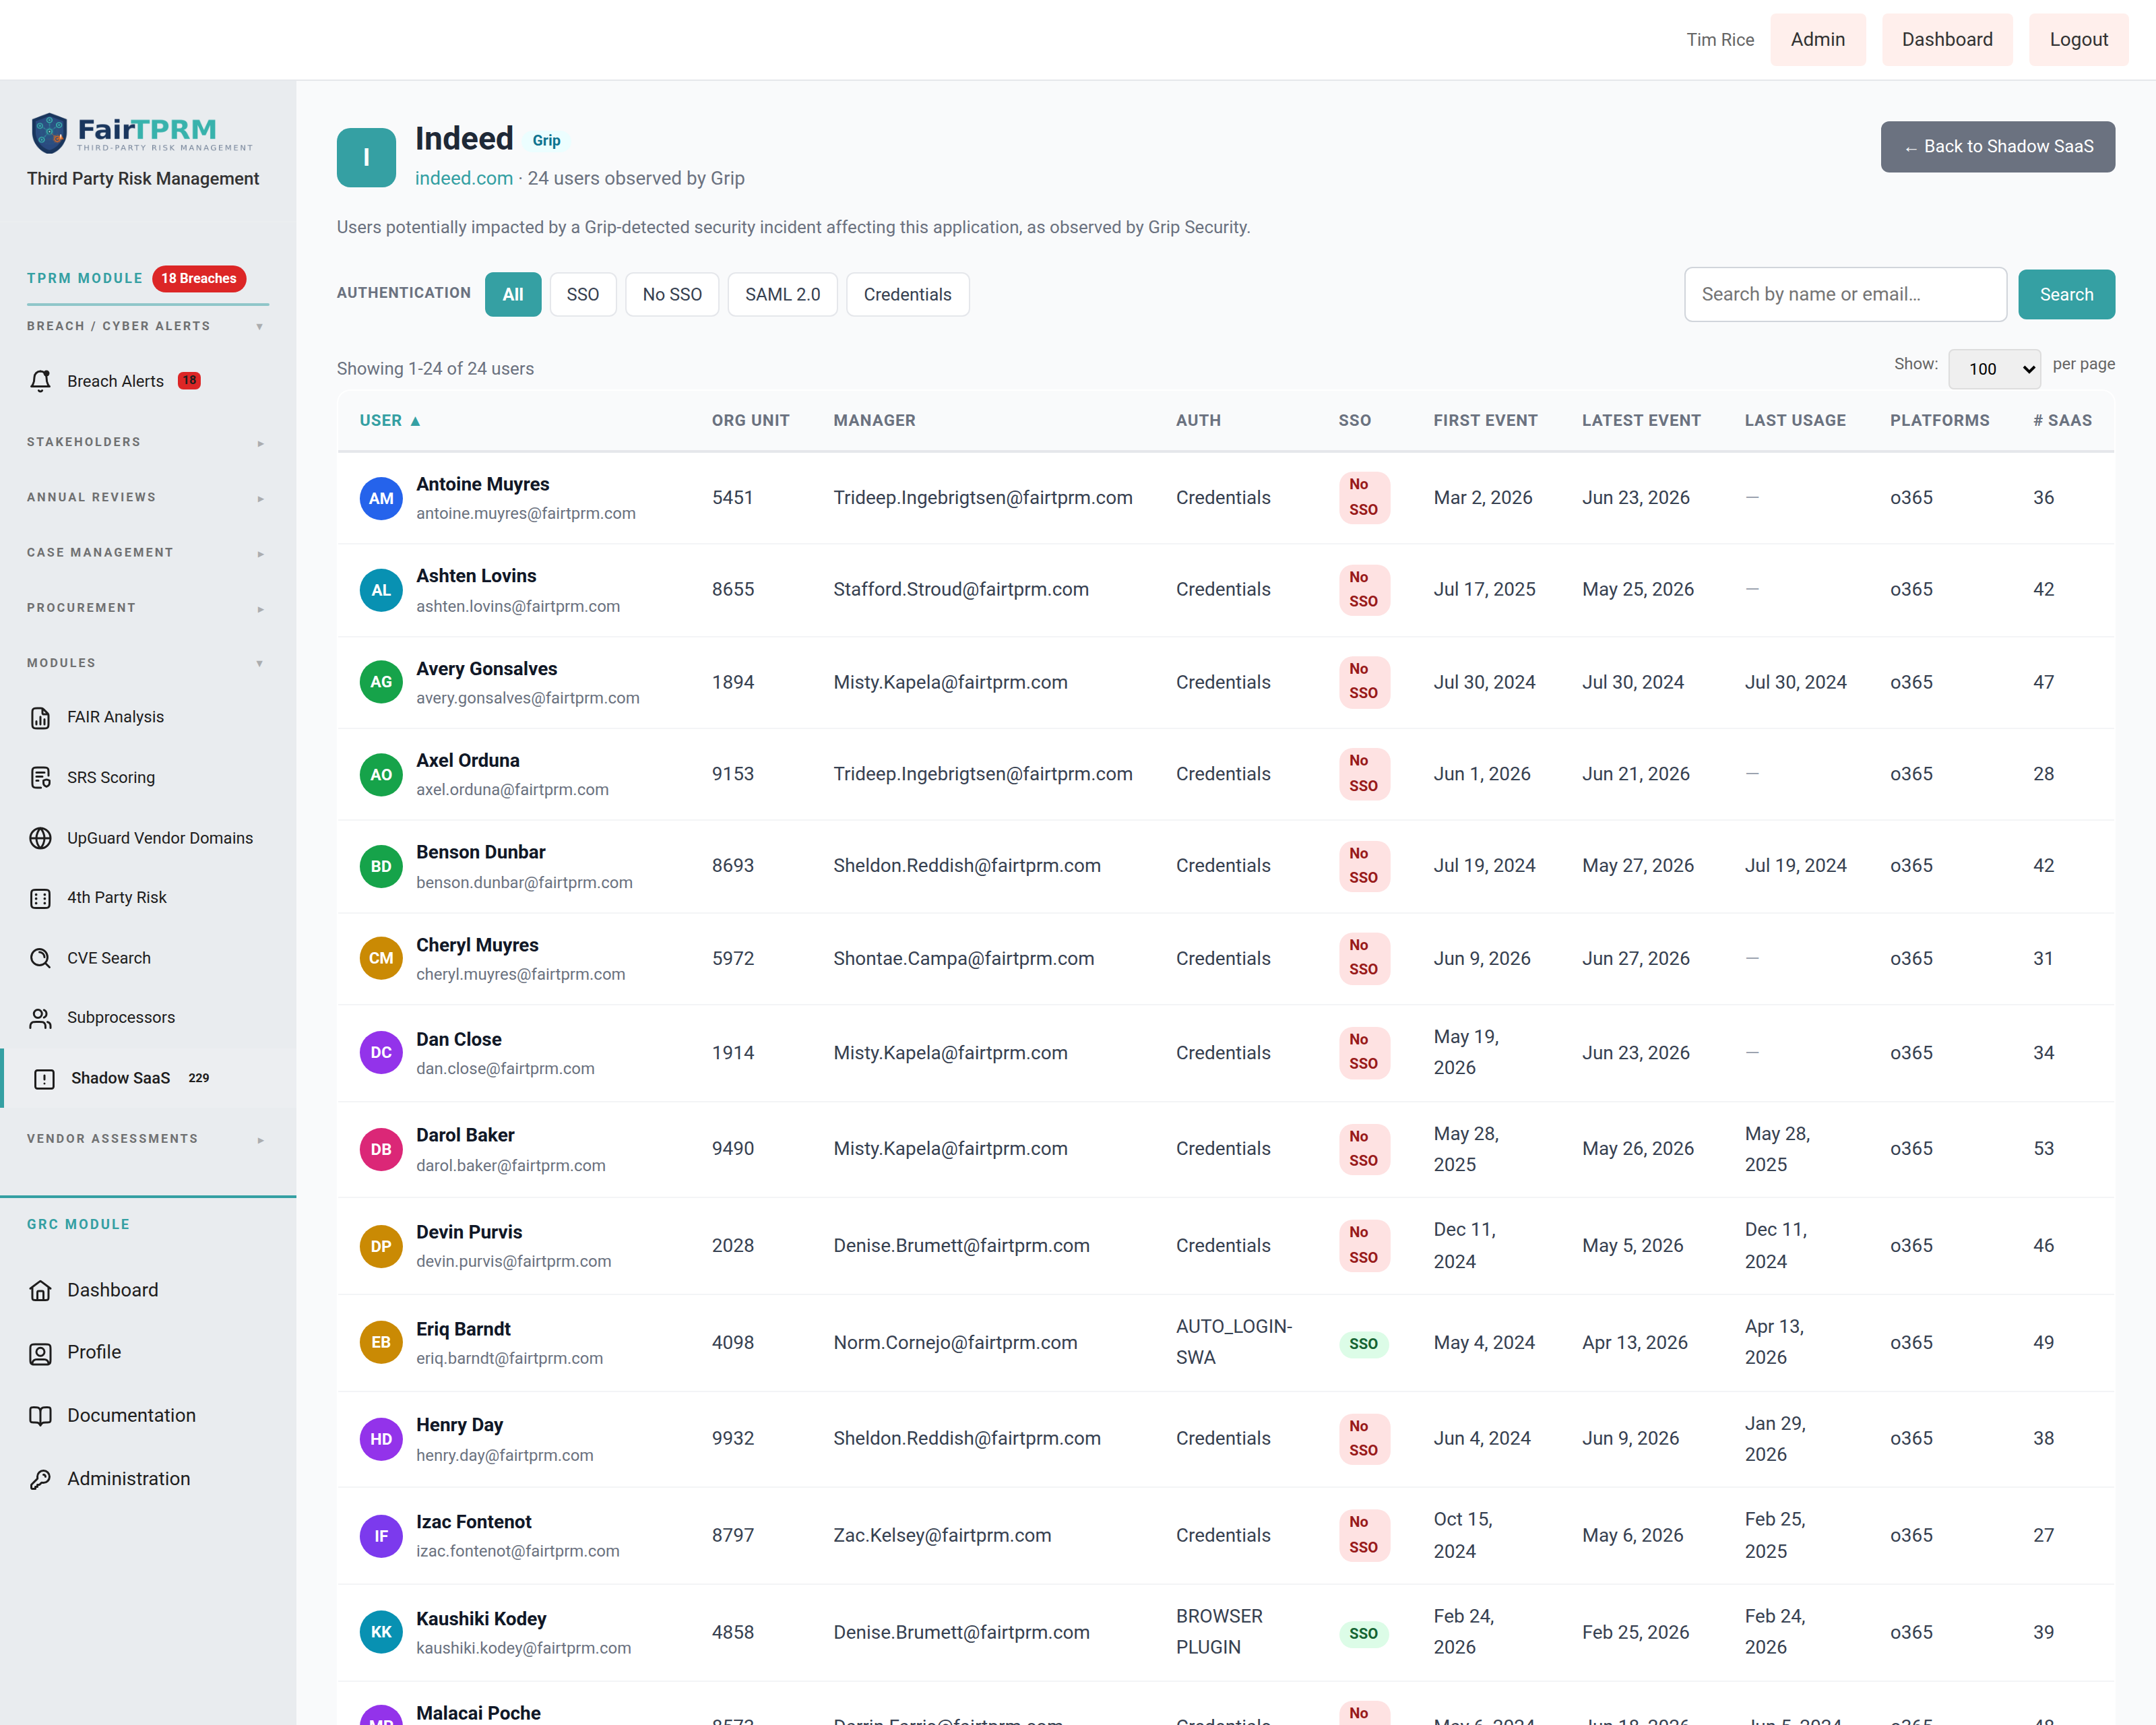2156x1725 pixels.
Task: Open the per page count dropdown
Action: 1994,369
